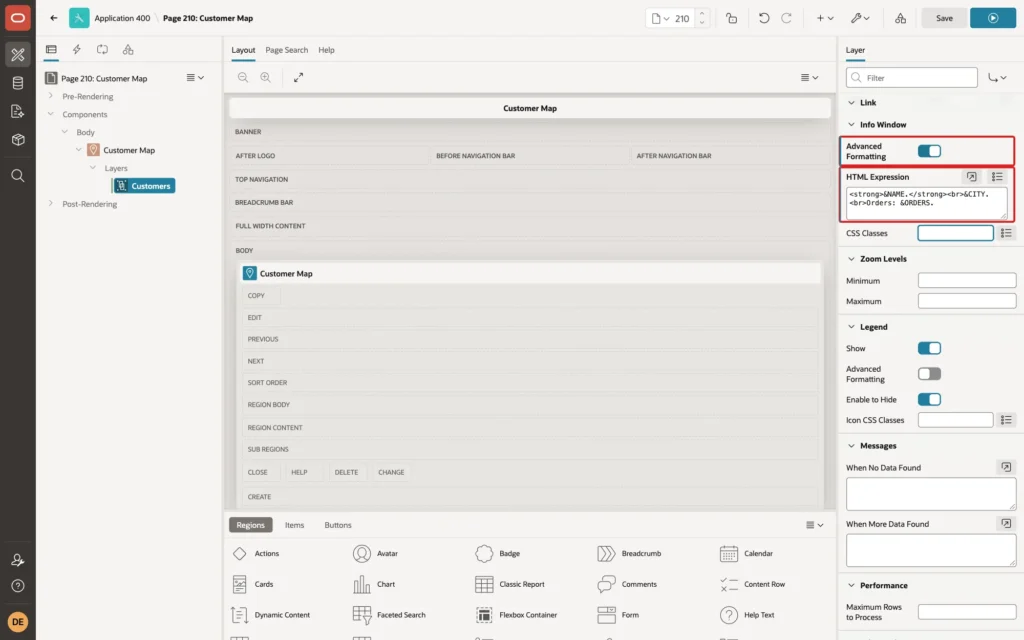Open HTML Expression code editor icon
1024x640 pixels.
click(x=971, y=177)
